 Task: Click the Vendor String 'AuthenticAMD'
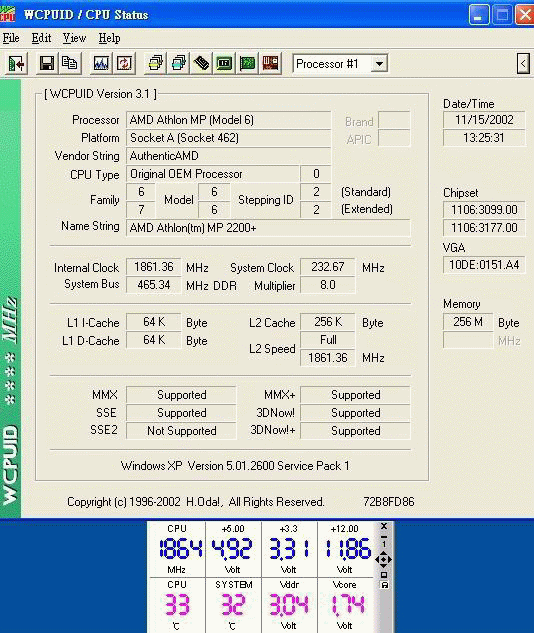coord(228,156)
